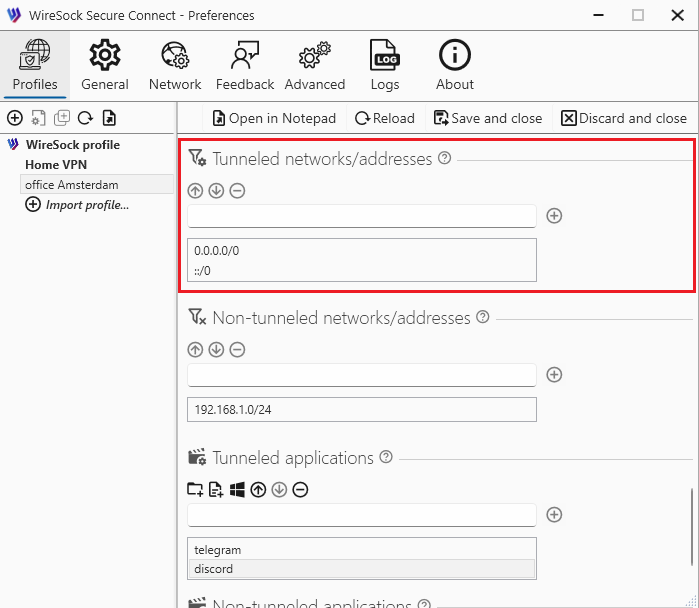Select telegram in tunneled applications
The image size is (699, 608).
[x=362, y=550]
